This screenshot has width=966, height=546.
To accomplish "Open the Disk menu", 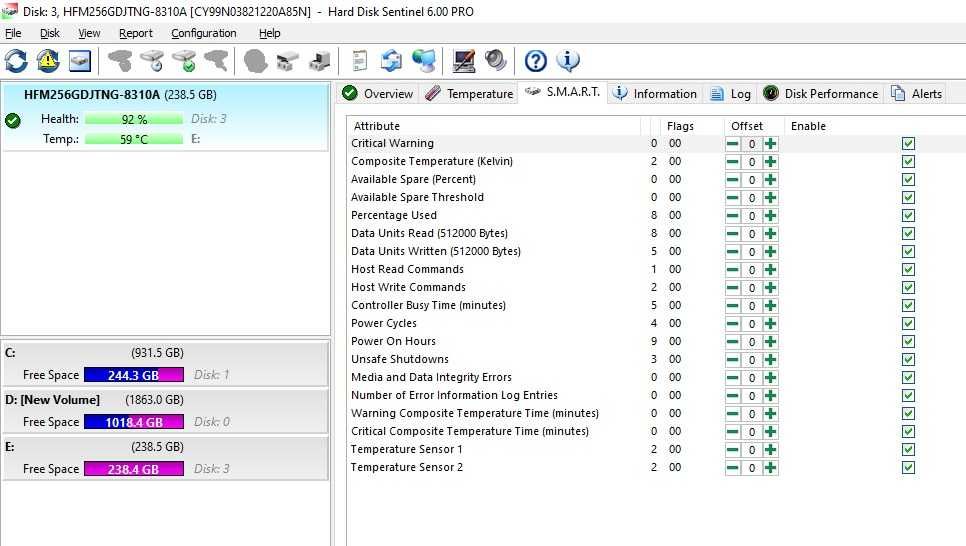I will pyautogui.click(x=50, y=33).
